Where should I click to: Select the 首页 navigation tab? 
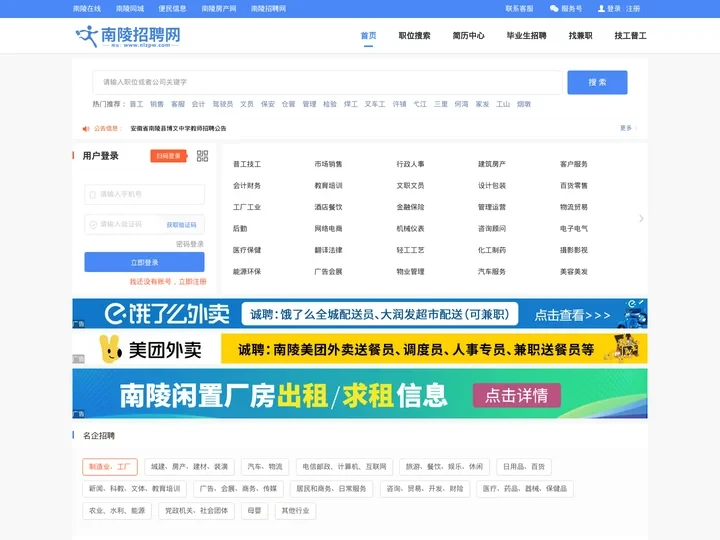pos(368,36)
